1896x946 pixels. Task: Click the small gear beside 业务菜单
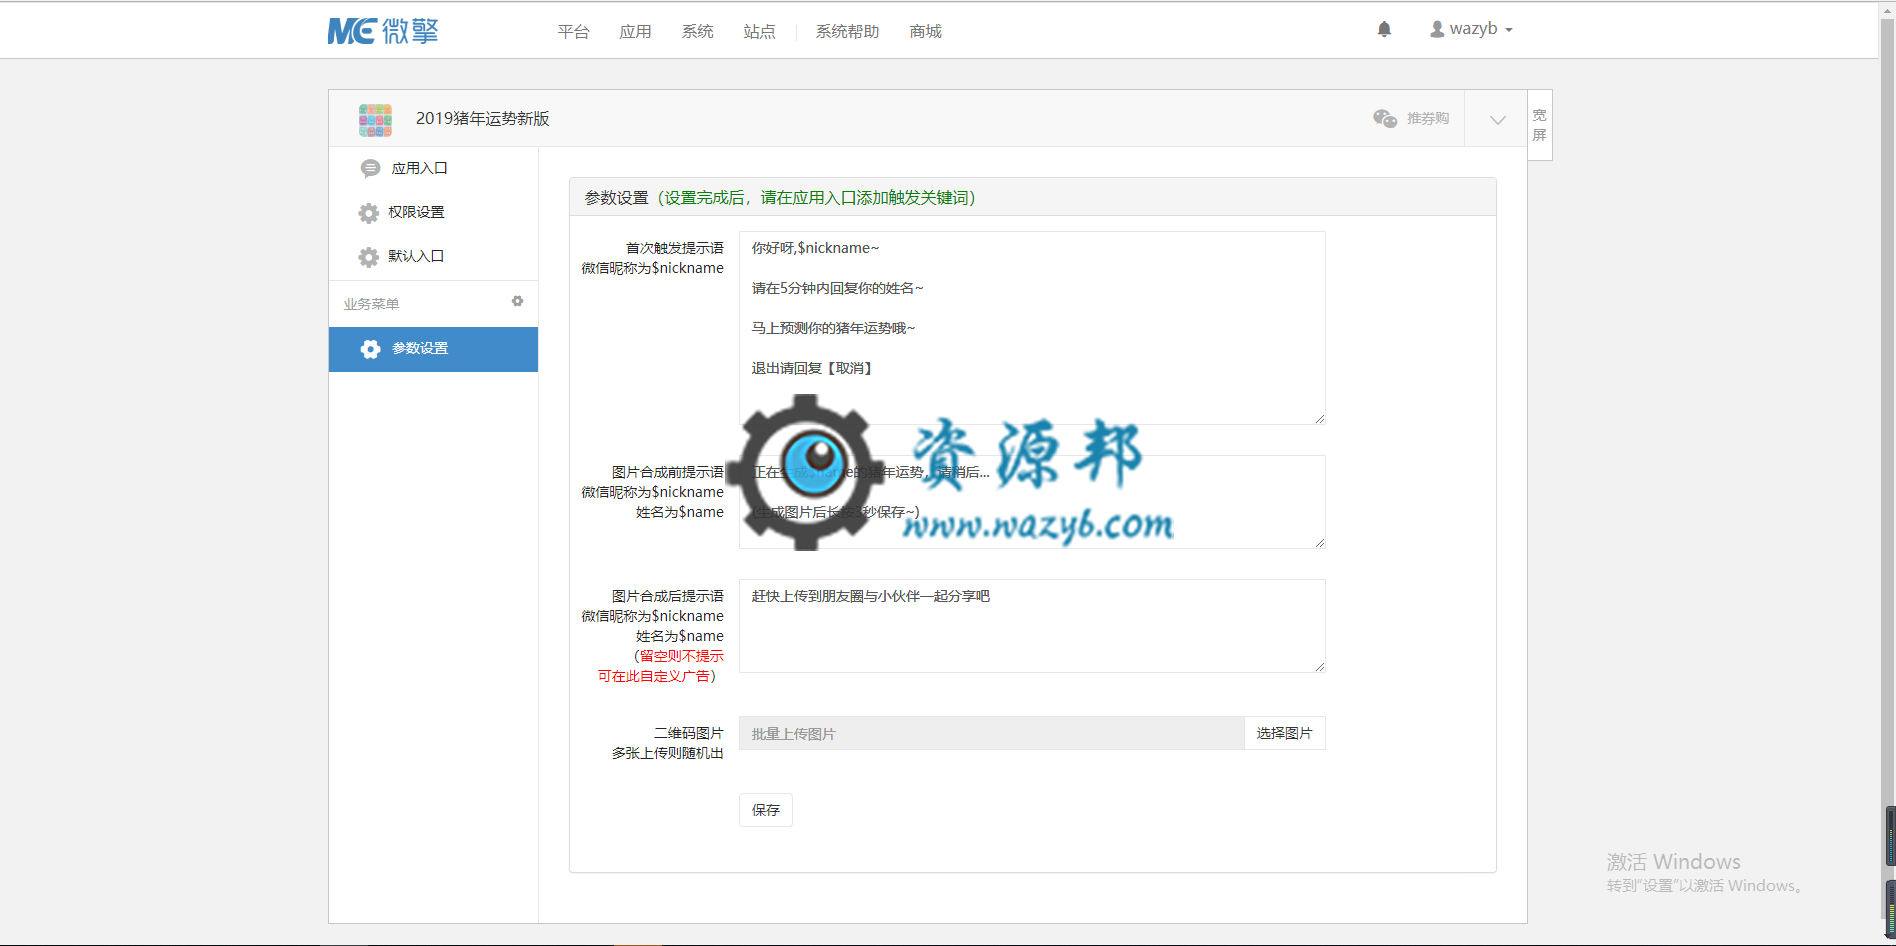coord(517,301)
